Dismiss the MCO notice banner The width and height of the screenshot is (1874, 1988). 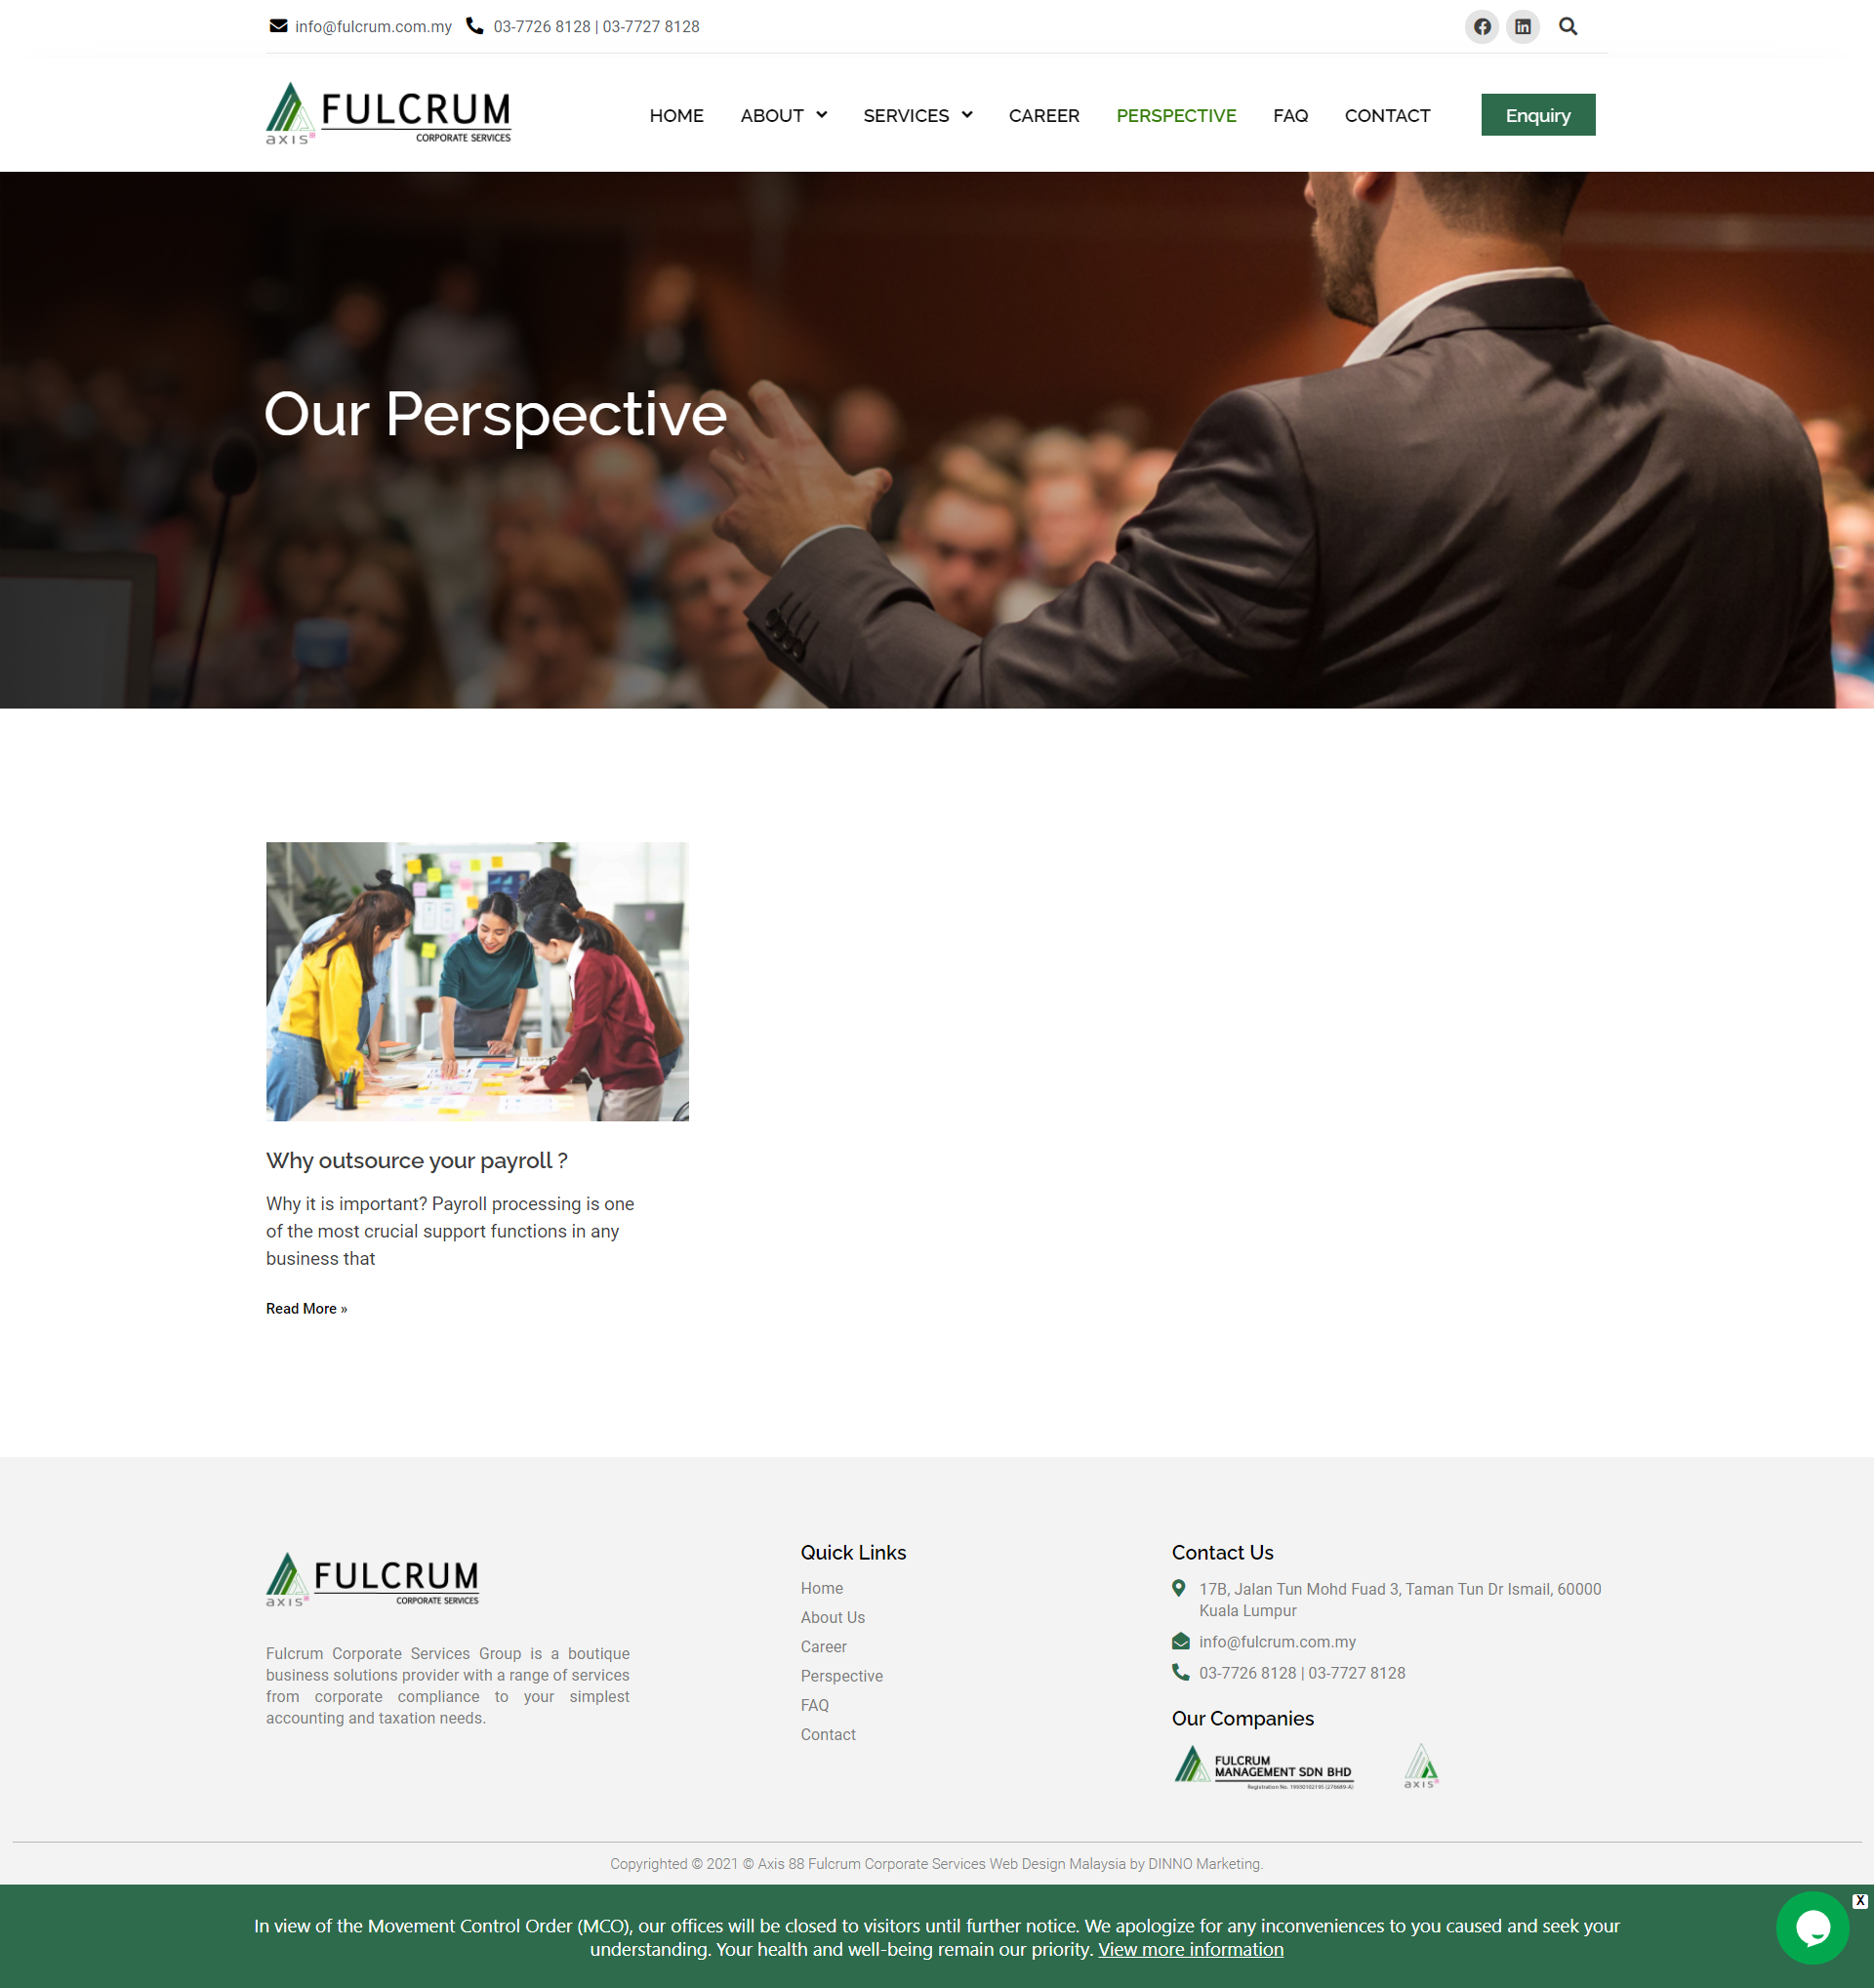tap(1859, 1901)
